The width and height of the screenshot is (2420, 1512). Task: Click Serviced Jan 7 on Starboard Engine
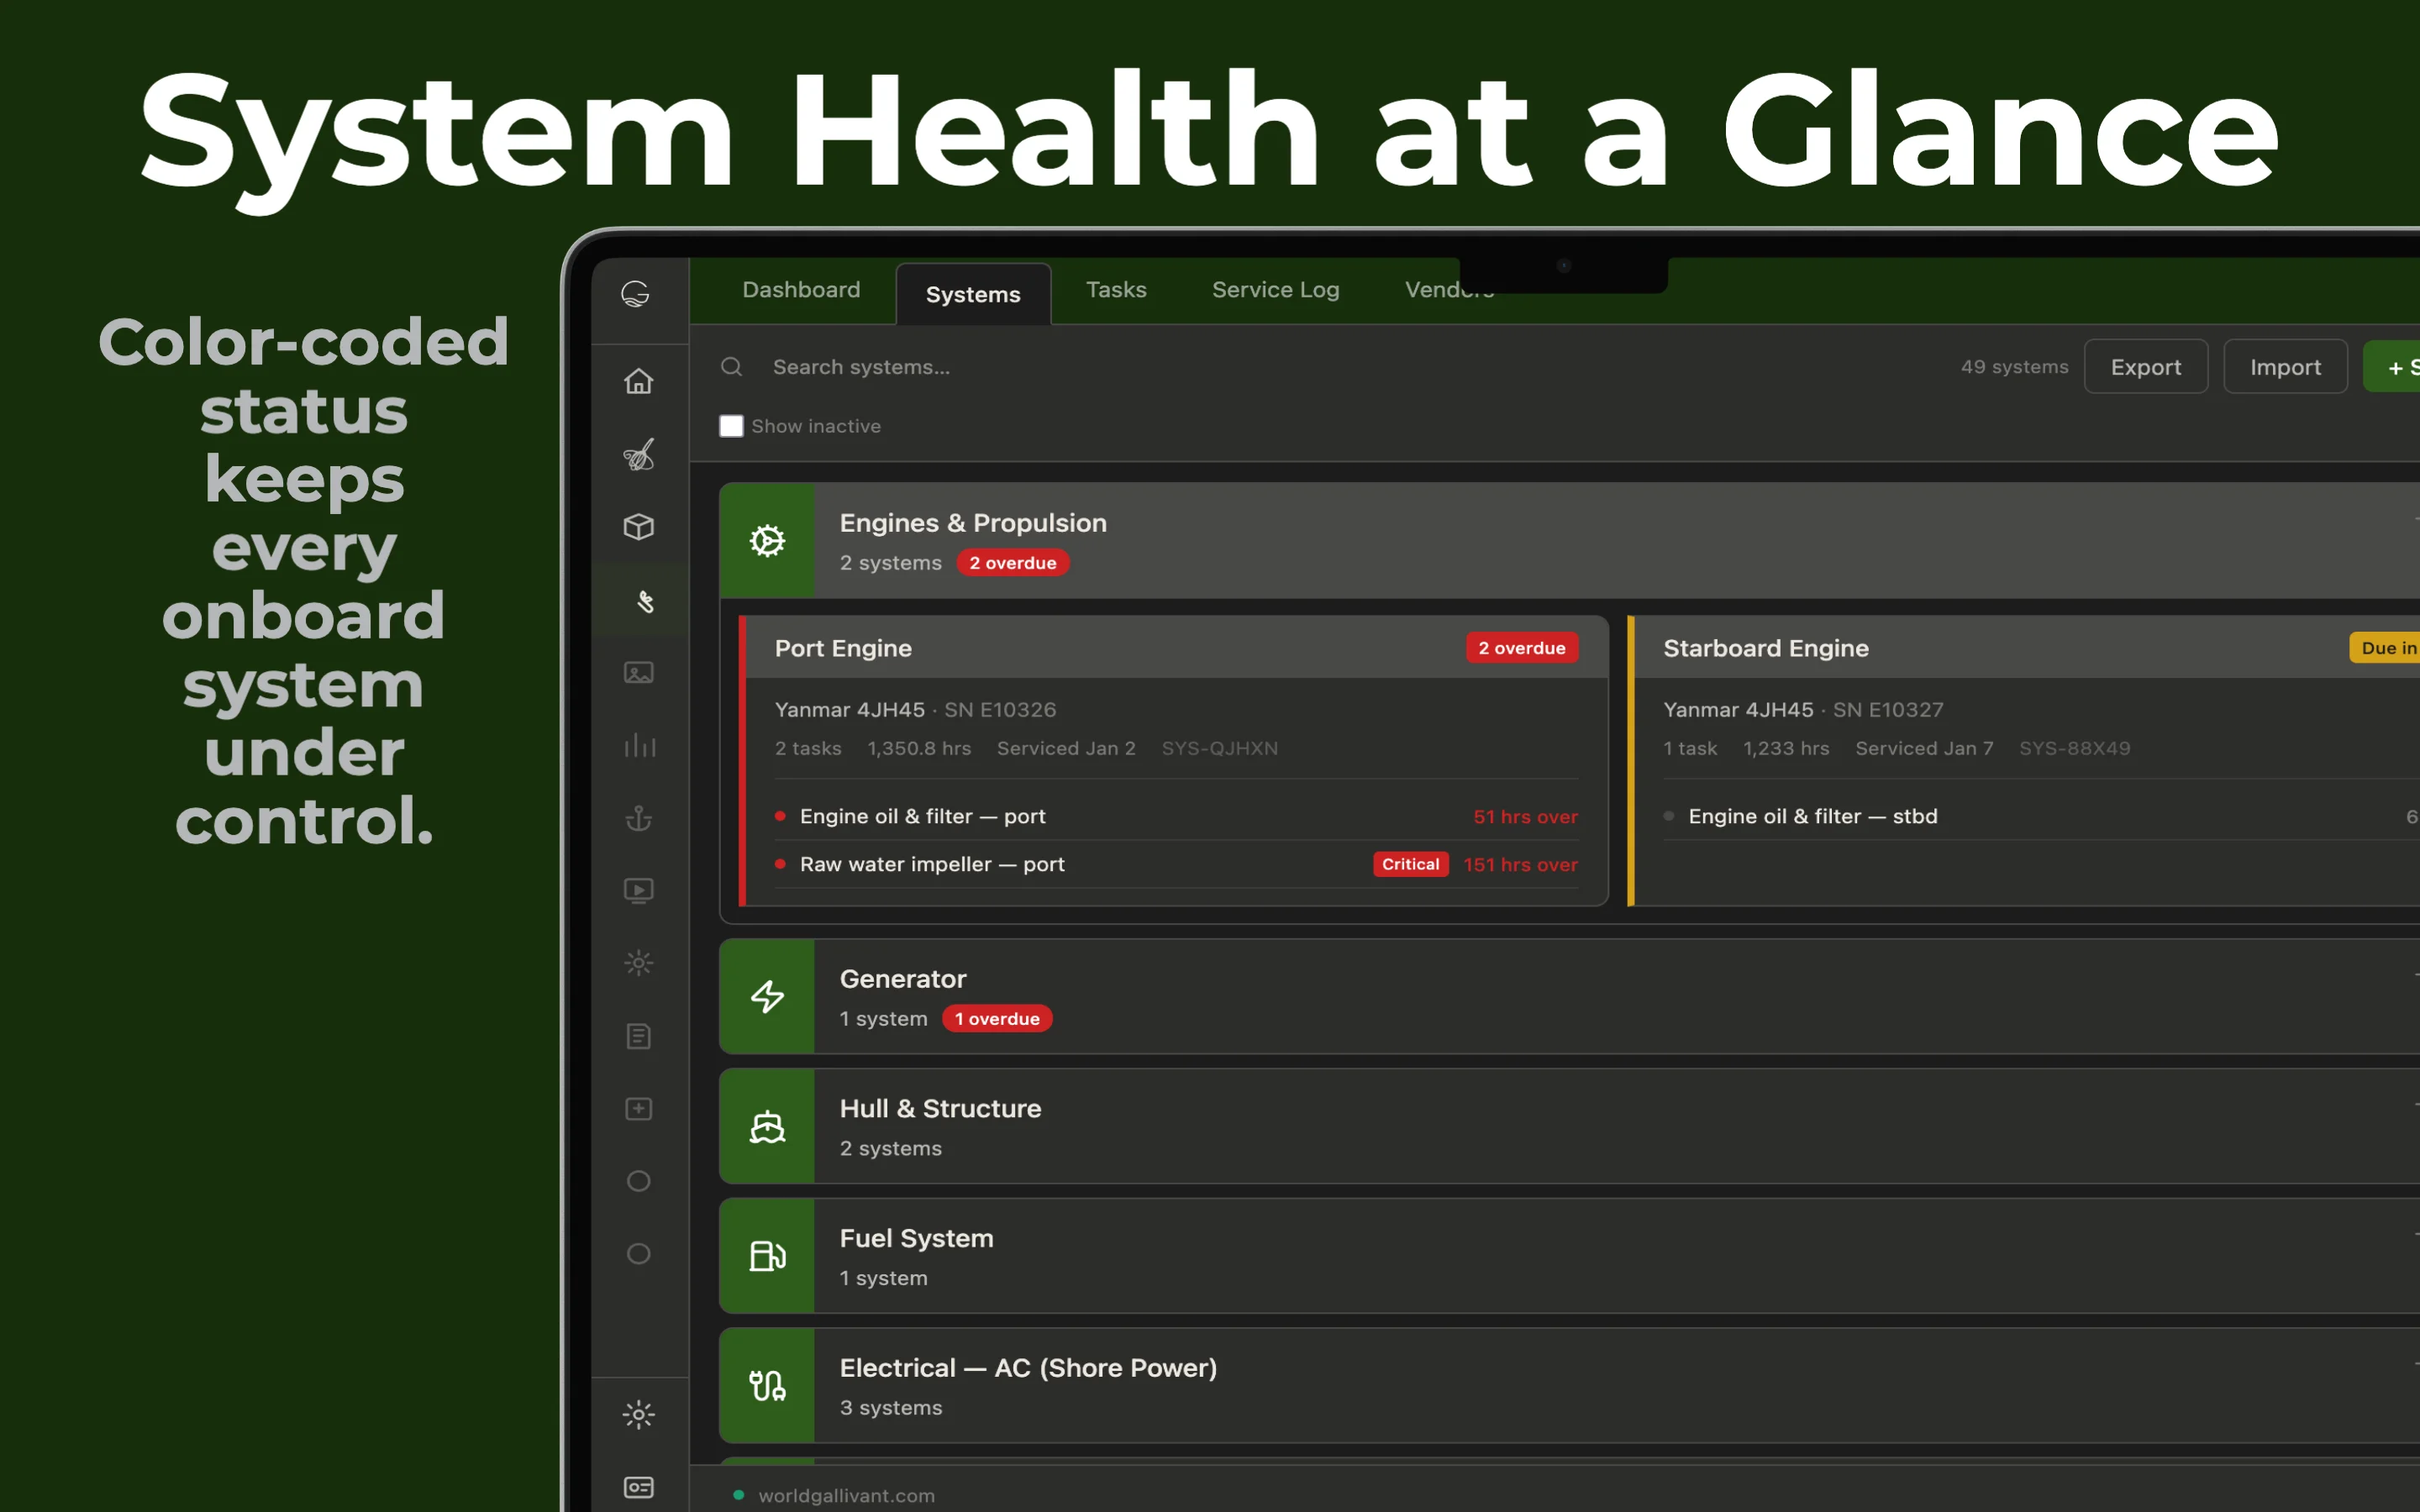tap(1924, 748)
